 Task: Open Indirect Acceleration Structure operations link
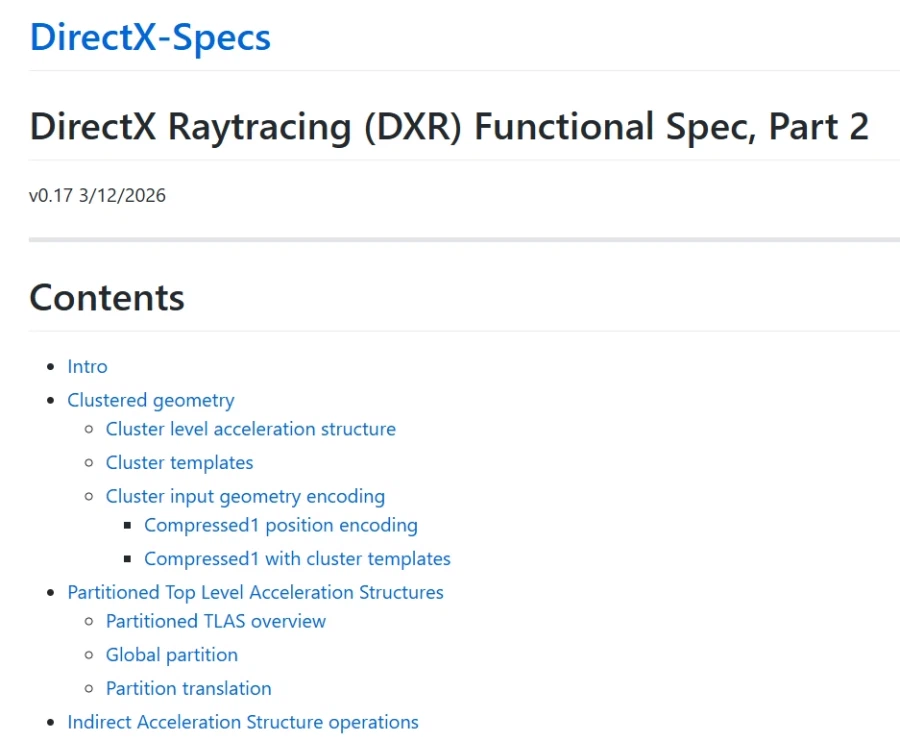click(242, 722)
